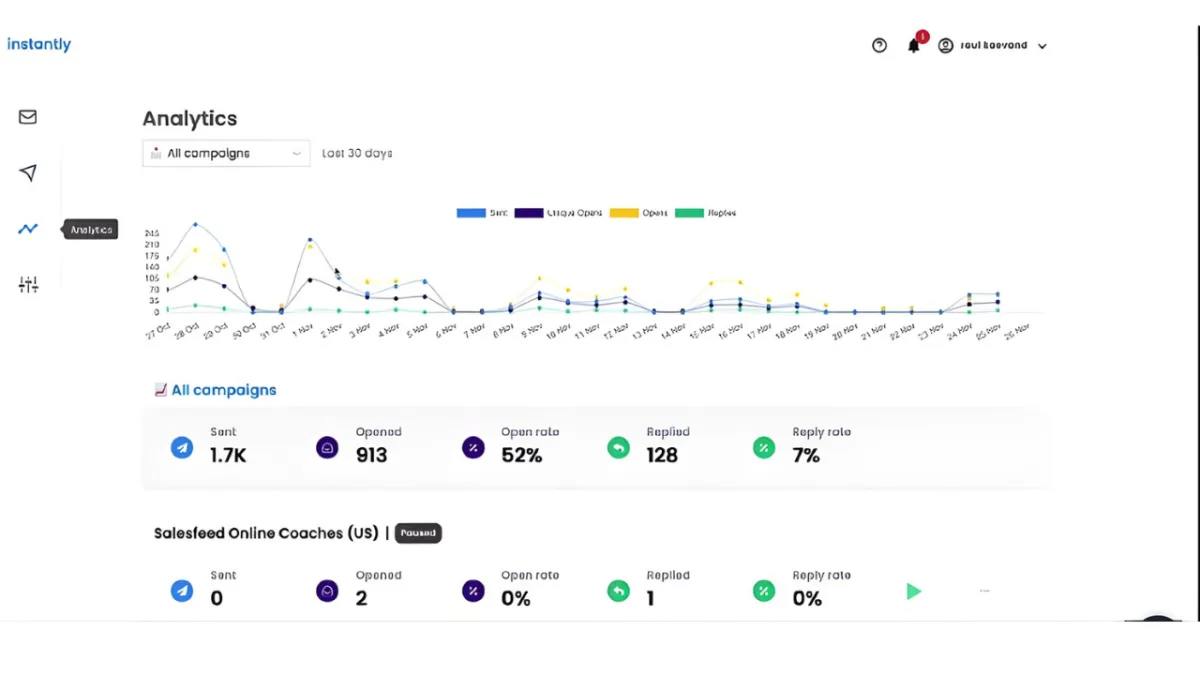1200x675 pixels.
Task: Click the Paused status badge
Action: coord(418,533)
